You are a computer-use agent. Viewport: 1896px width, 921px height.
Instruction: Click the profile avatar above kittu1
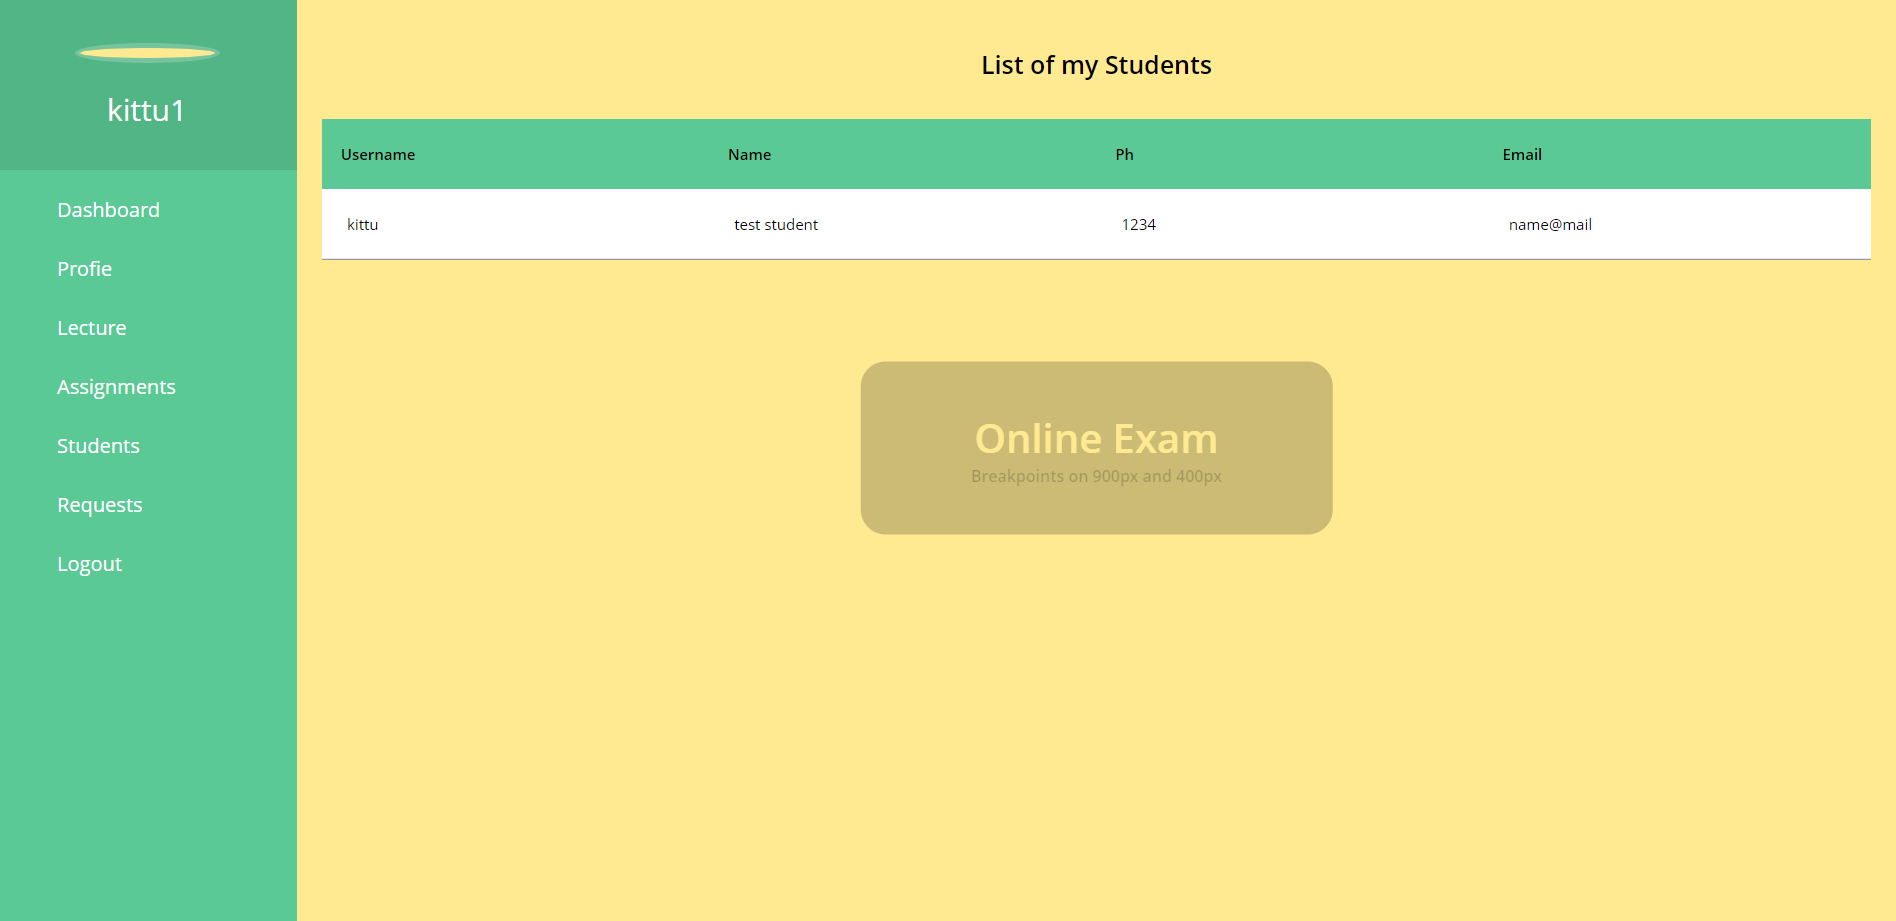point(147,51)
